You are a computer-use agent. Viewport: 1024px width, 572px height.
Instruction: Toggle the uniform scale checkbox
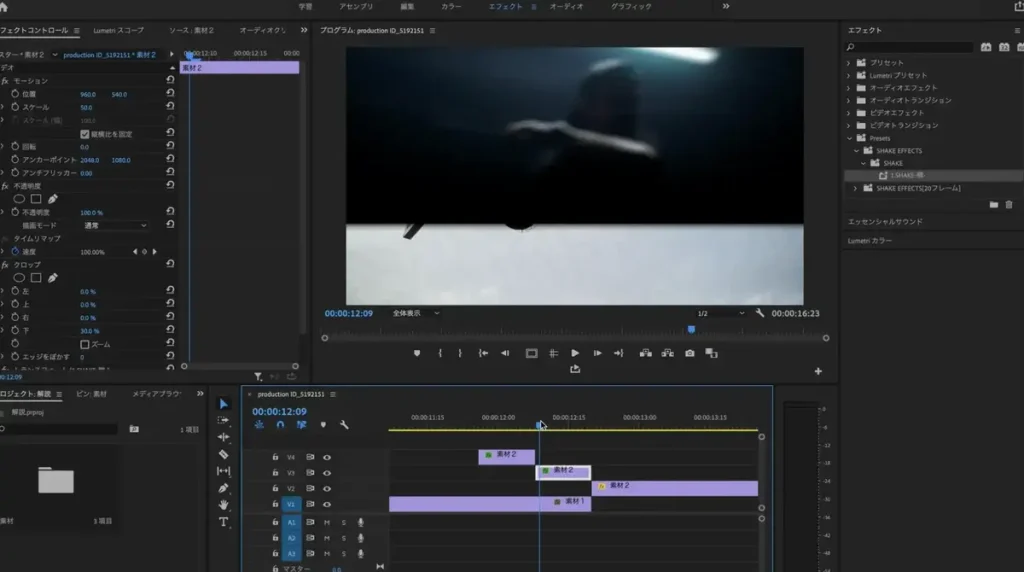click(x=85, y=134)
